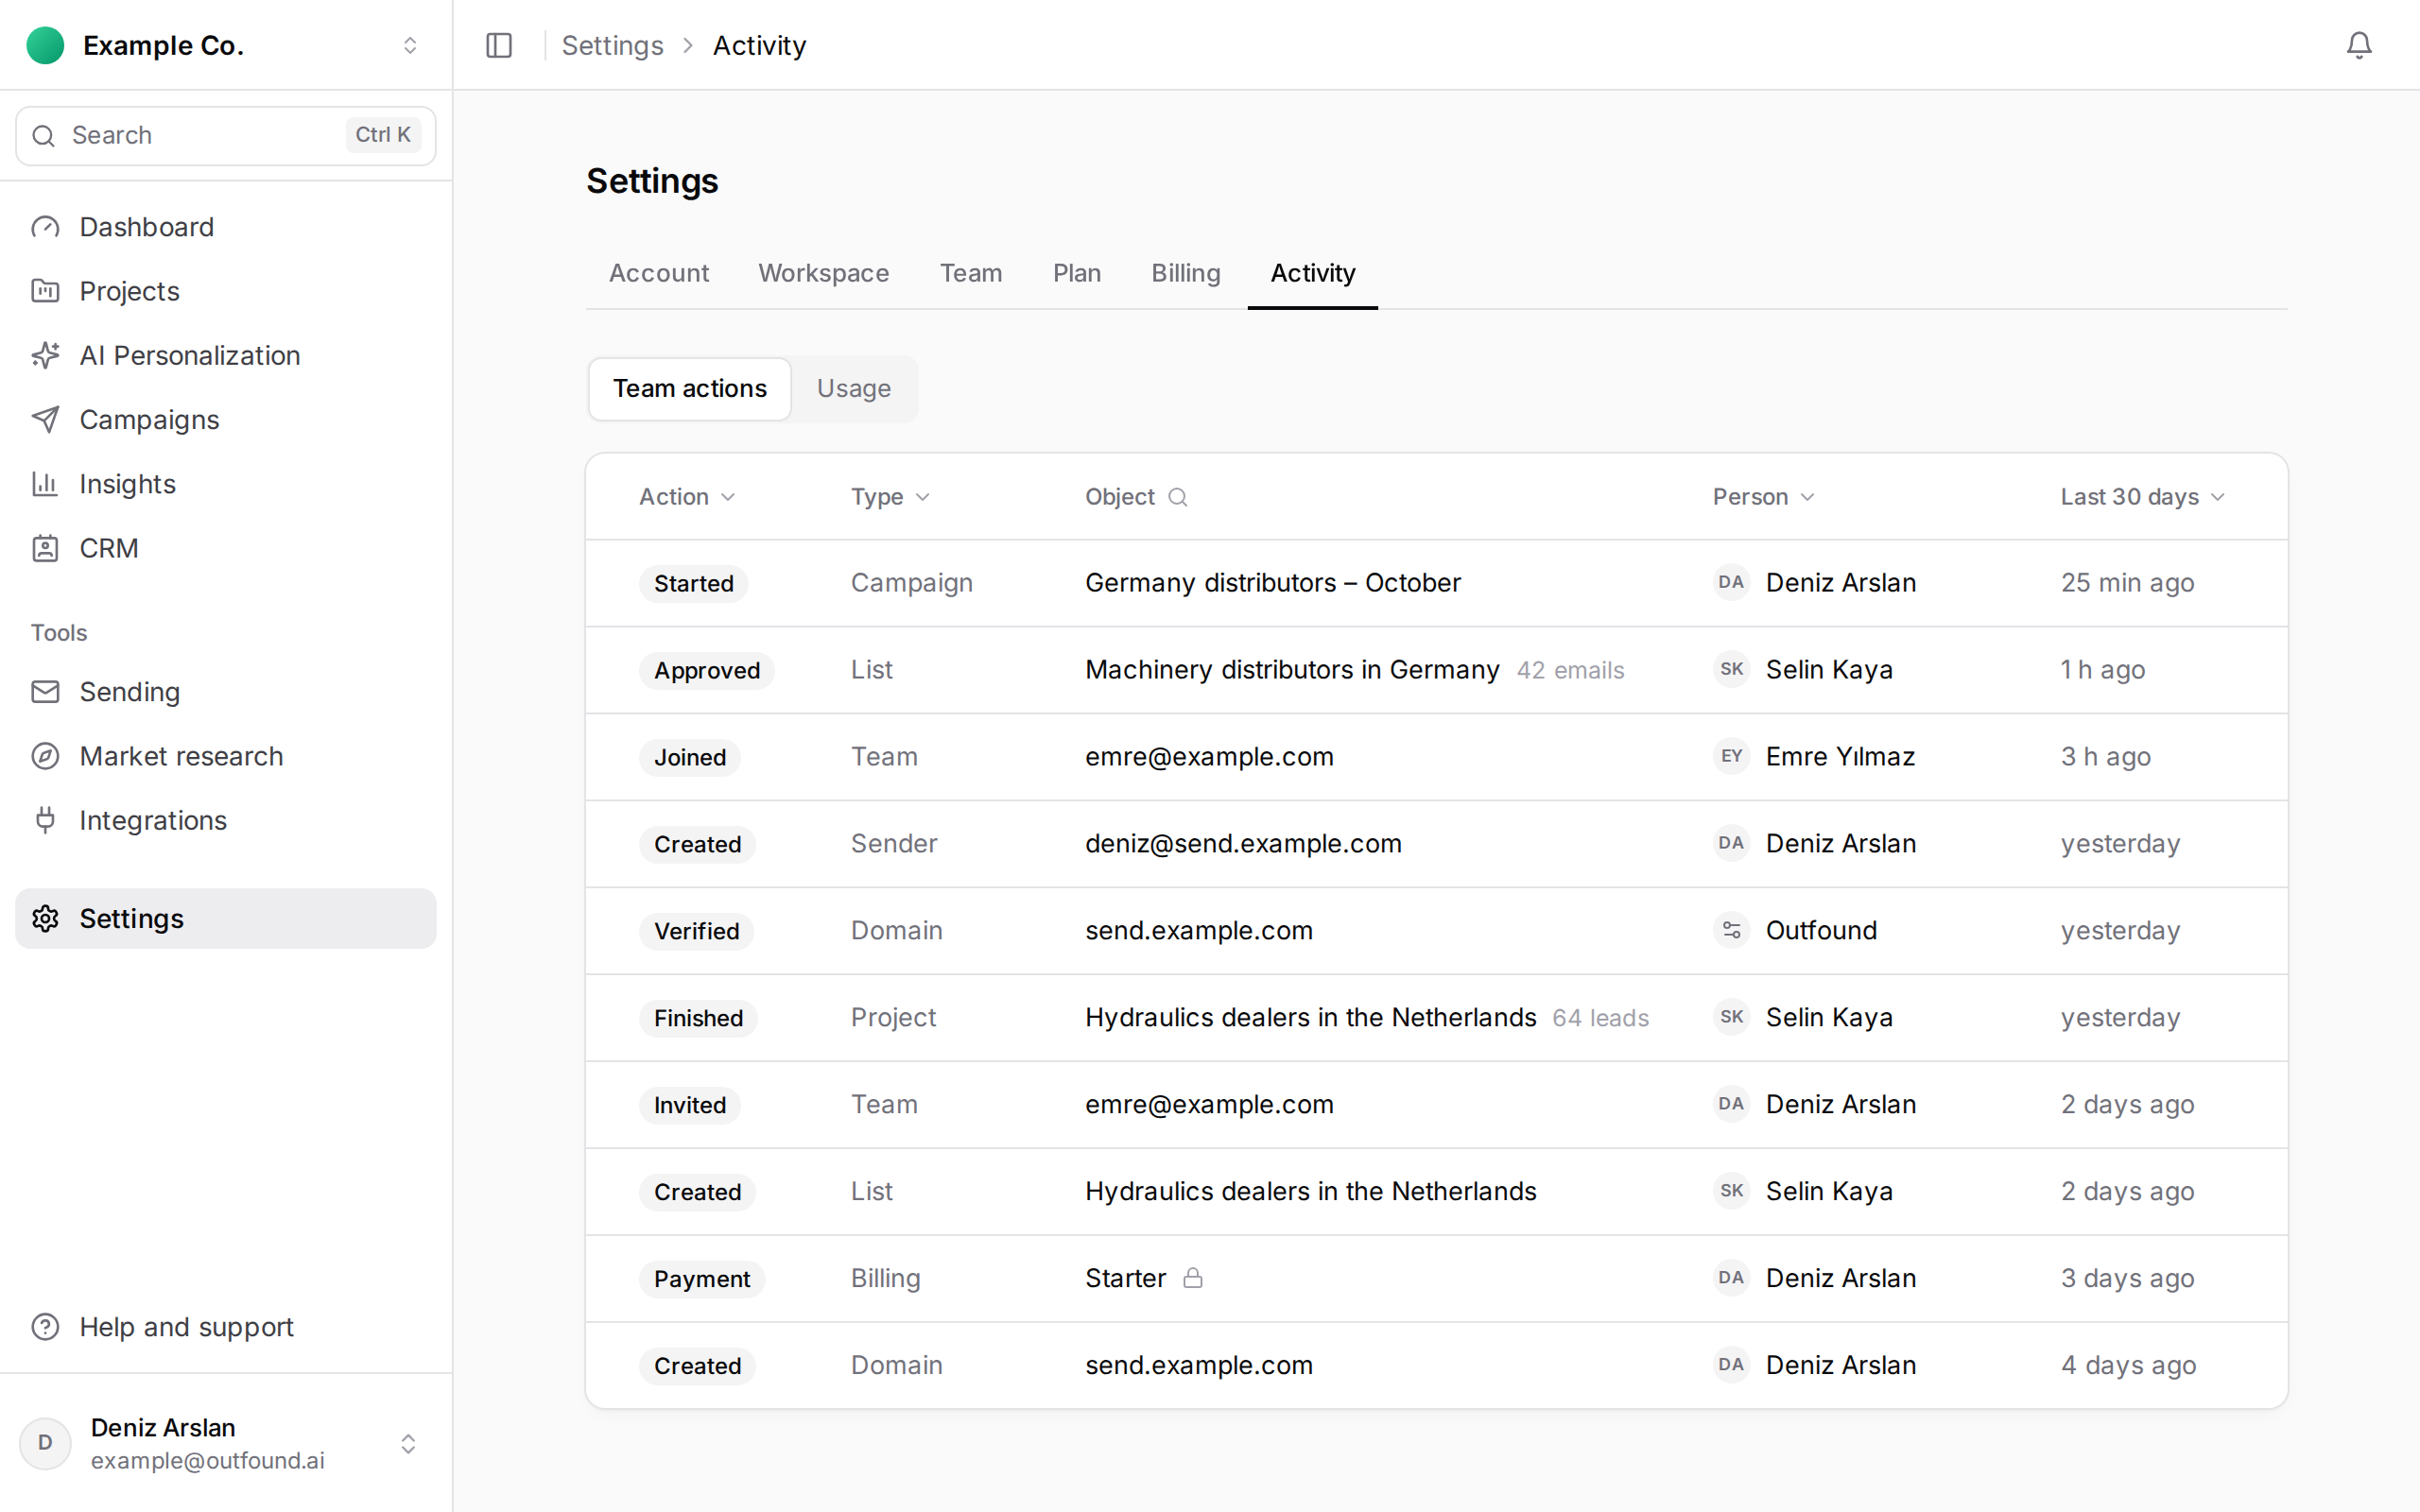Switch to the Account tab
This screenshot has width=2420, height=1512.
click(x=659, y=273)
